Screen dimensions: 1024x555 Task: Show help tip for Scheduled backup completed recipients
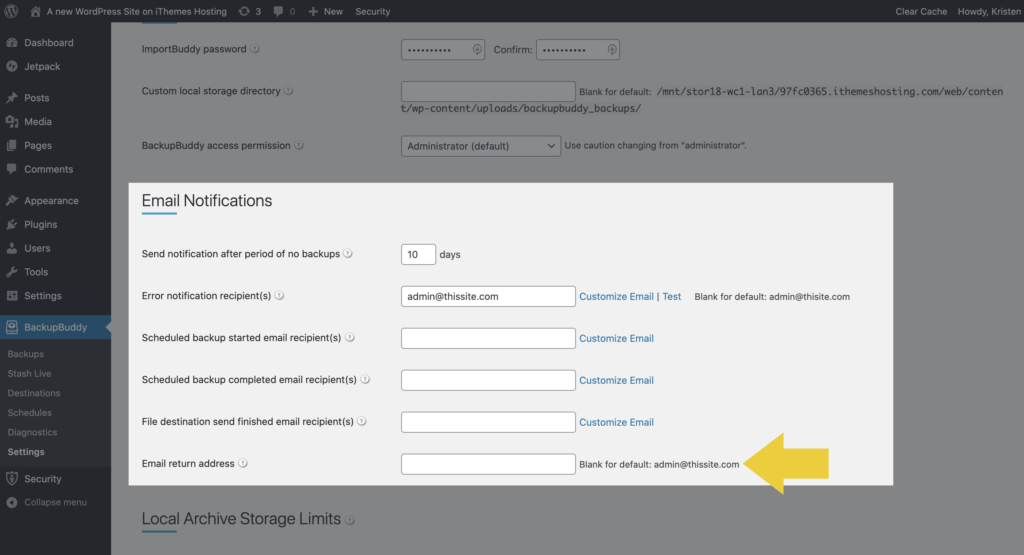tap(366, 379)
